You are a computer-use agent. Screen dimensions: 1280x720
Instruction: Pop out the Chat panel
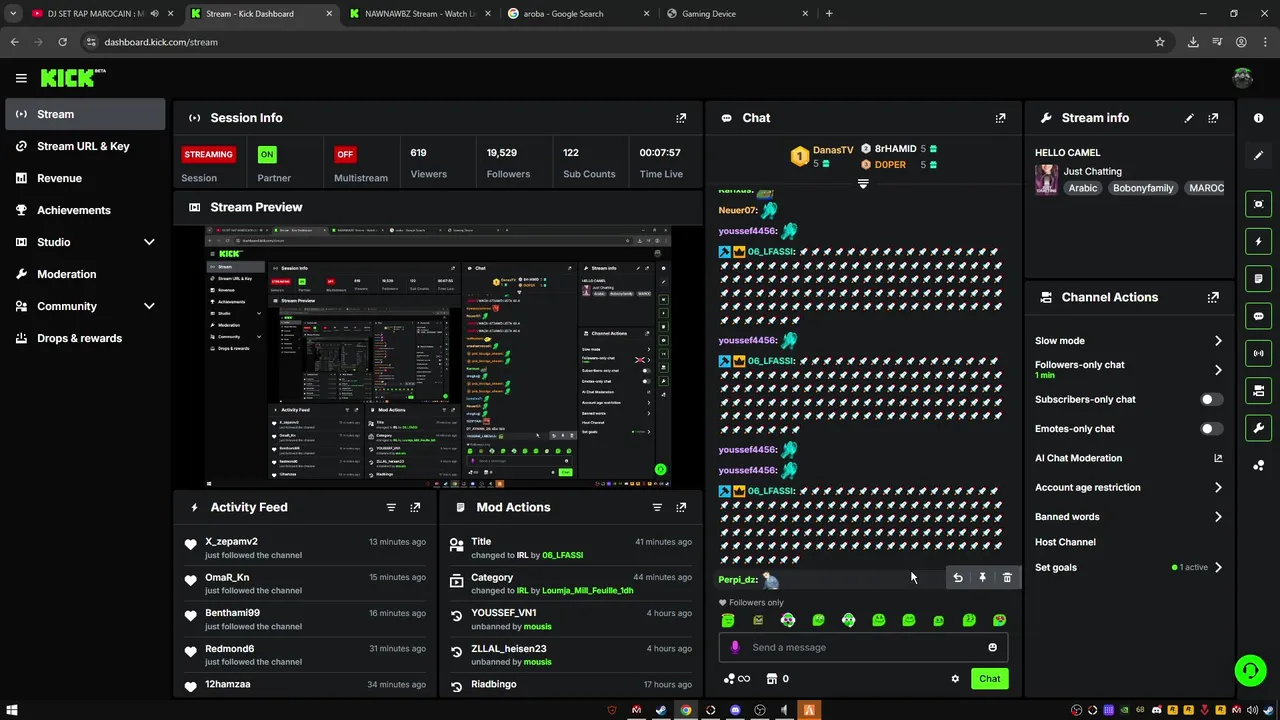point(1000,118)
